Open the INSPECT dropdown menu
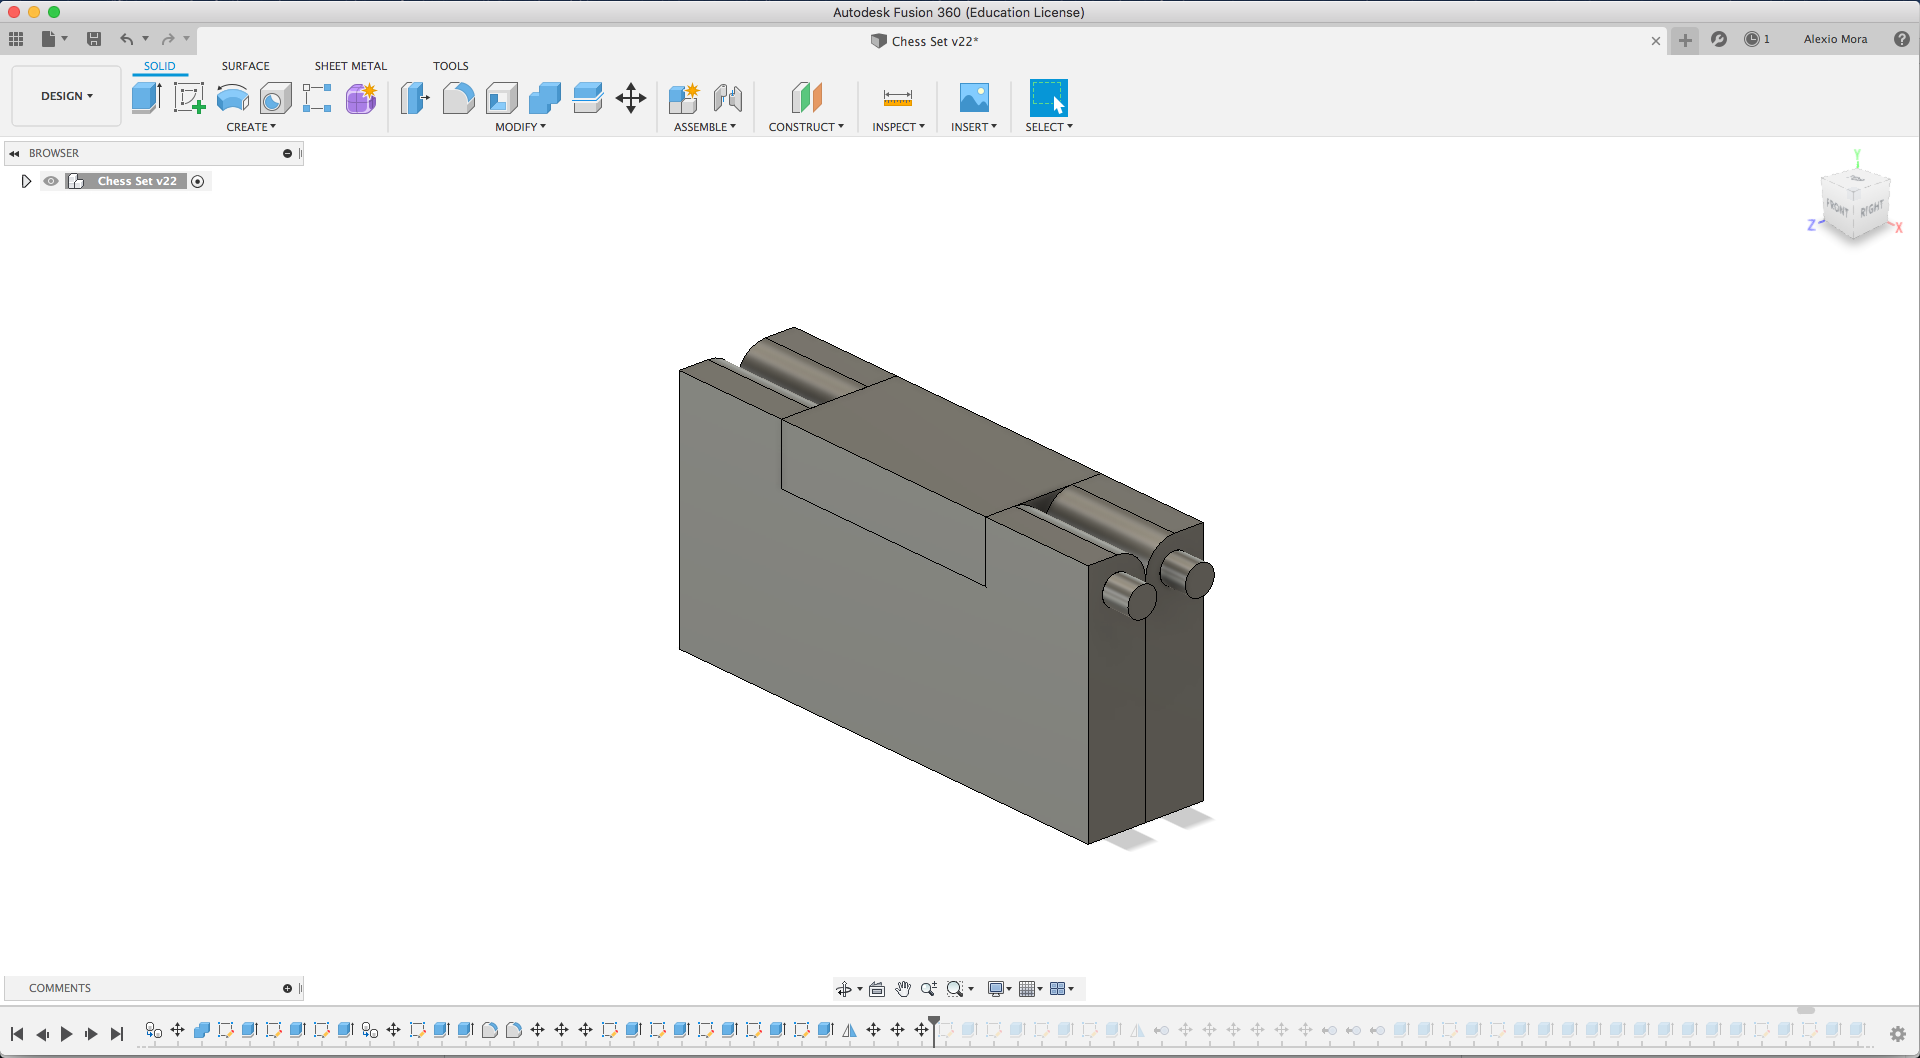 click(898, 127)
